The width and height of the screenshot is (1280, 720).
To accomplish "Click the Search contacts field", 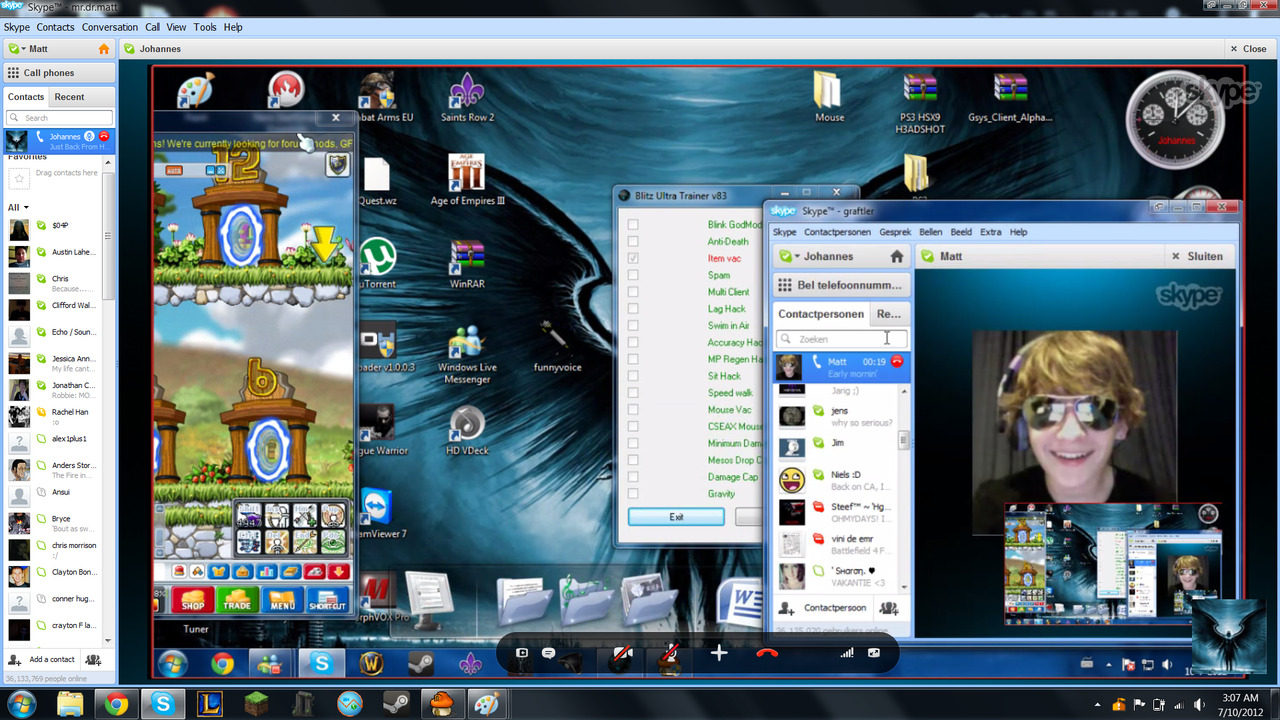I will tap(59, 118).
